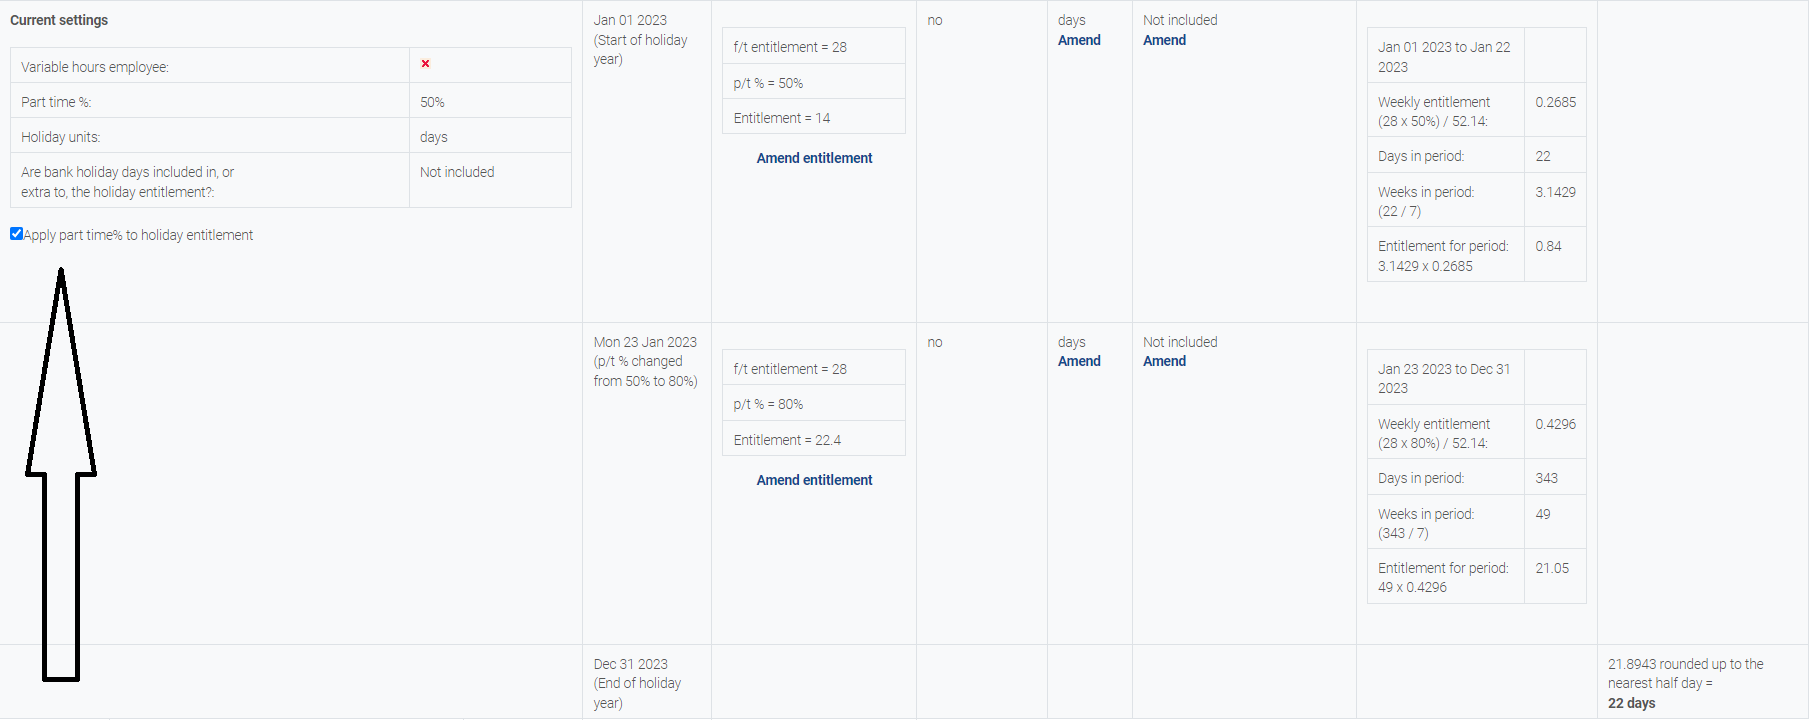
Task: Amend the Not included setting for 23 Jan 2023
Action: [x=1164, y=361]
